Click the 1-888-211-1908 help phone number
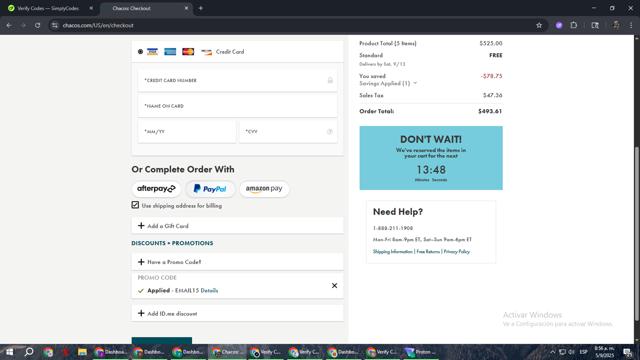The image size is (640, 360). point(393,228)
